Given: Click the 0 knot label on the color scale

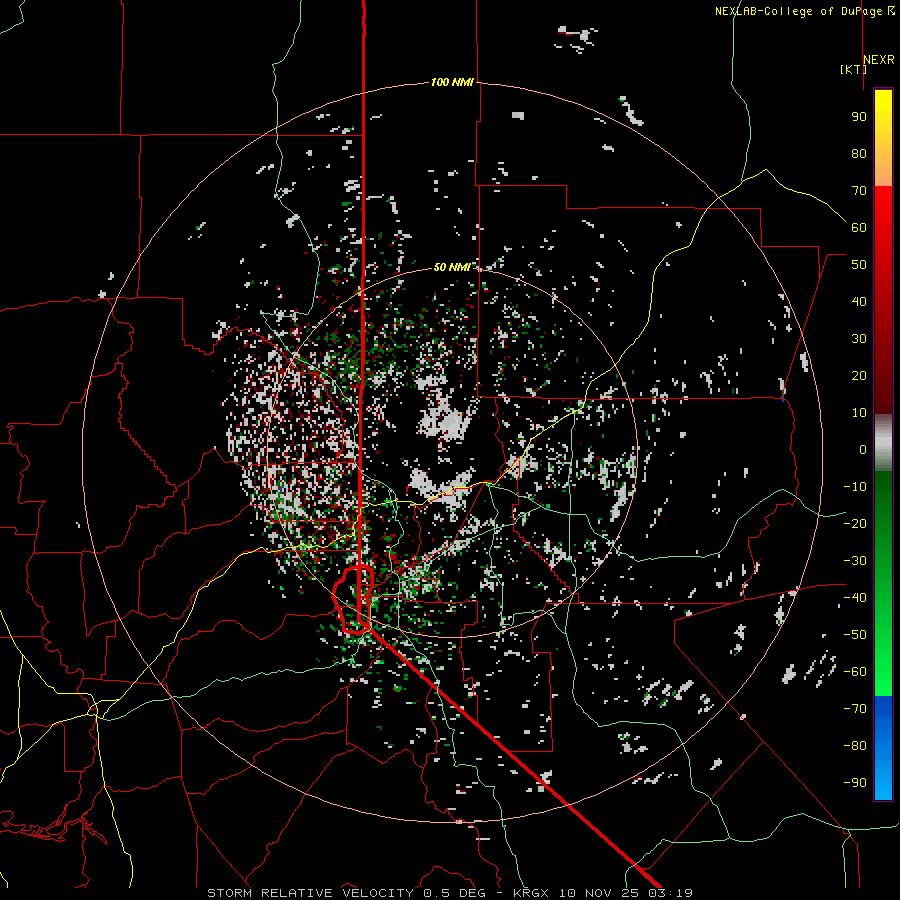Looking at the screenshot, I should [863, 450].
